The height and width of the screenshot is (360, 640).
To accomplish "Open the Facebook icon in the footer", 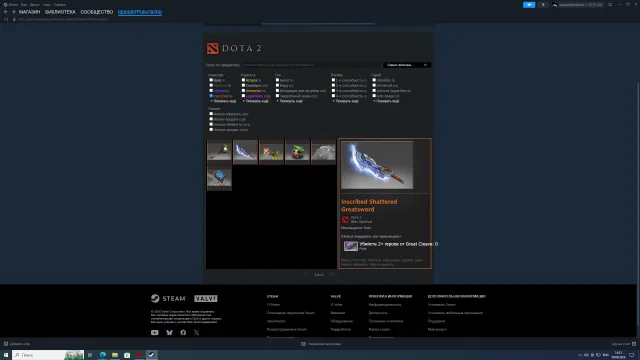I will (x=183, y=333).
